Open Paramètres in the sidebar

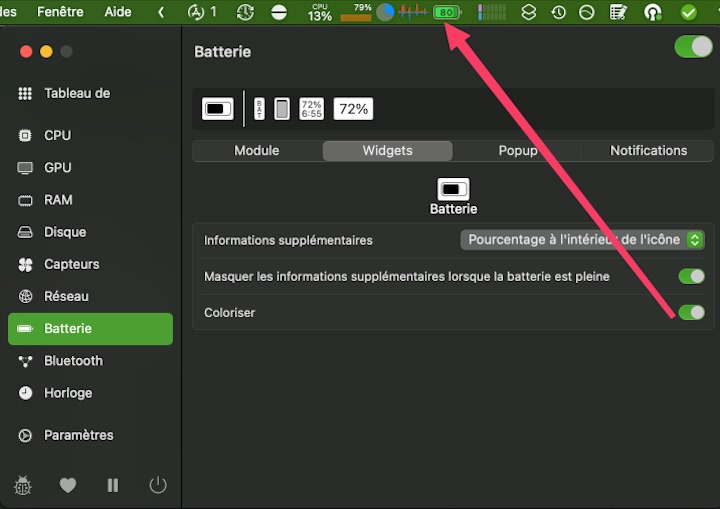click(78, 435)
